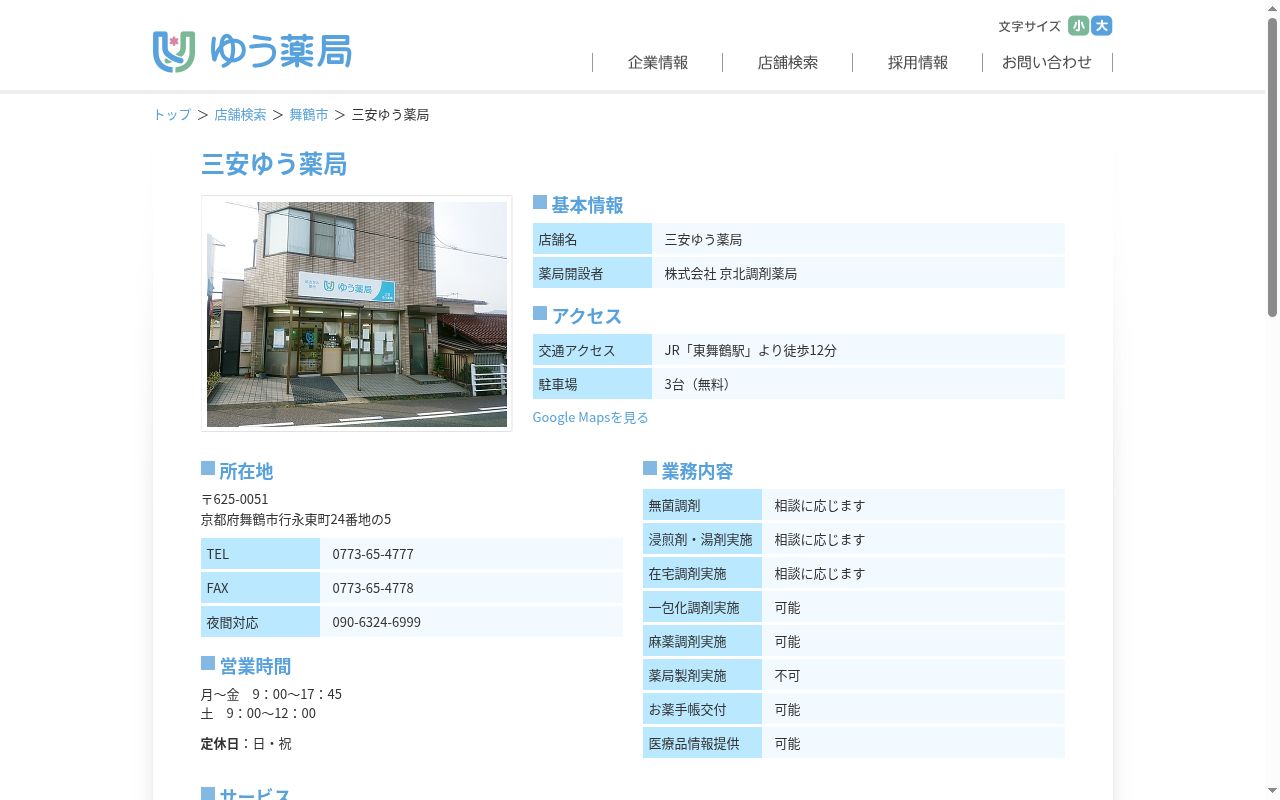Click the 定休日：日・祝 text
This screenshot has width=1280, height=800.
click(x=246, y=744)
